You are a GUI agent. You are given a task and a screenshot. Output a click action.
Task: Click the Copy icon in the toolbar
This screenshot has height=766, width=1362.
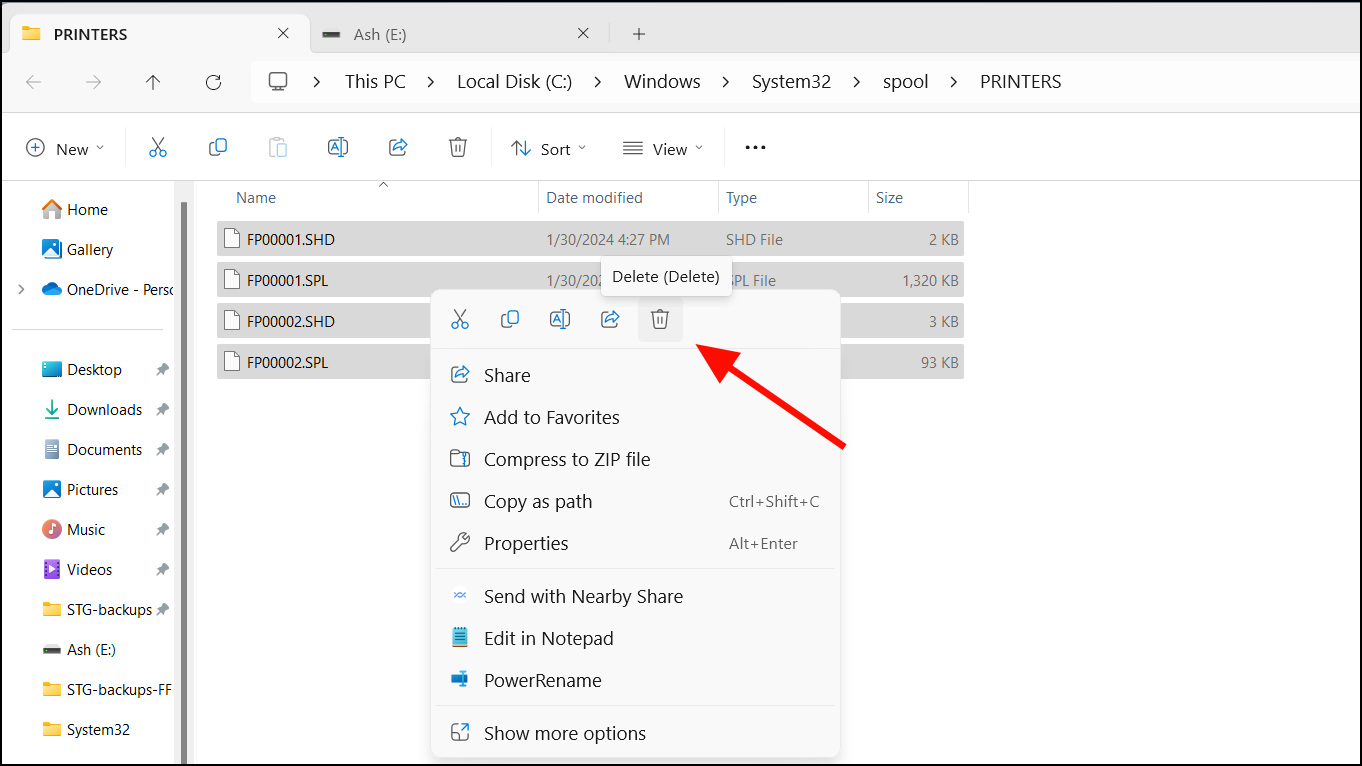(218, 147)
